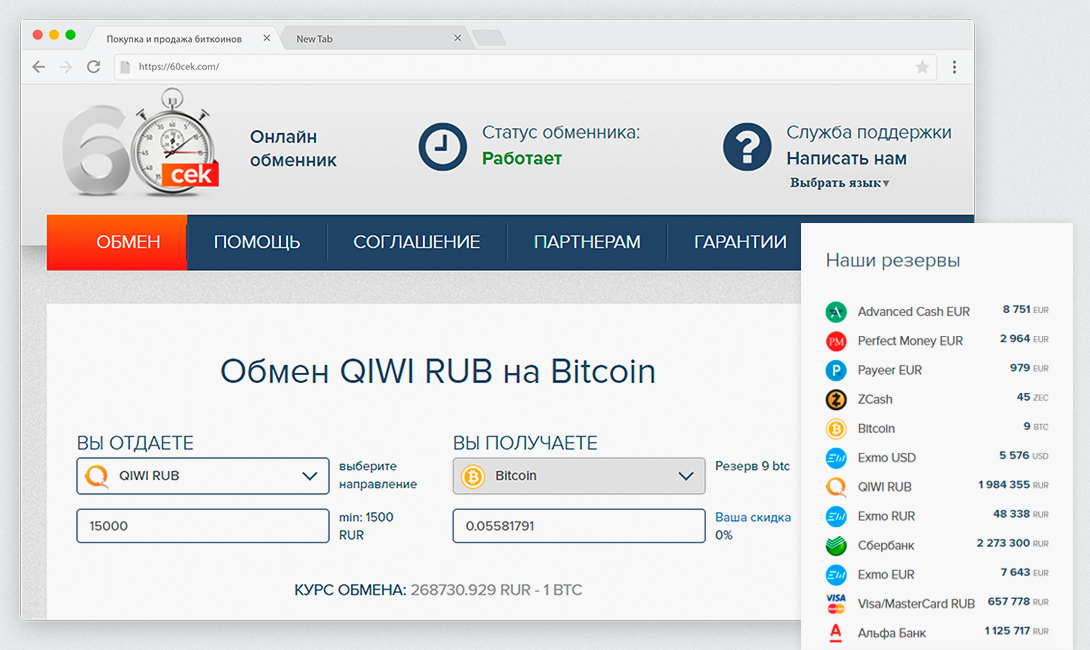Click the Advanced Cash EUR icon
The width and height of the screenshot is (1090, 650).
tap(836, 311)
